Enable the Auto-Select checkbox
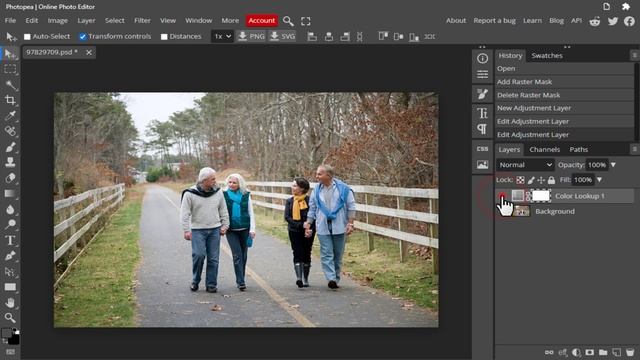The image size is (640, 360). [27, 37]
